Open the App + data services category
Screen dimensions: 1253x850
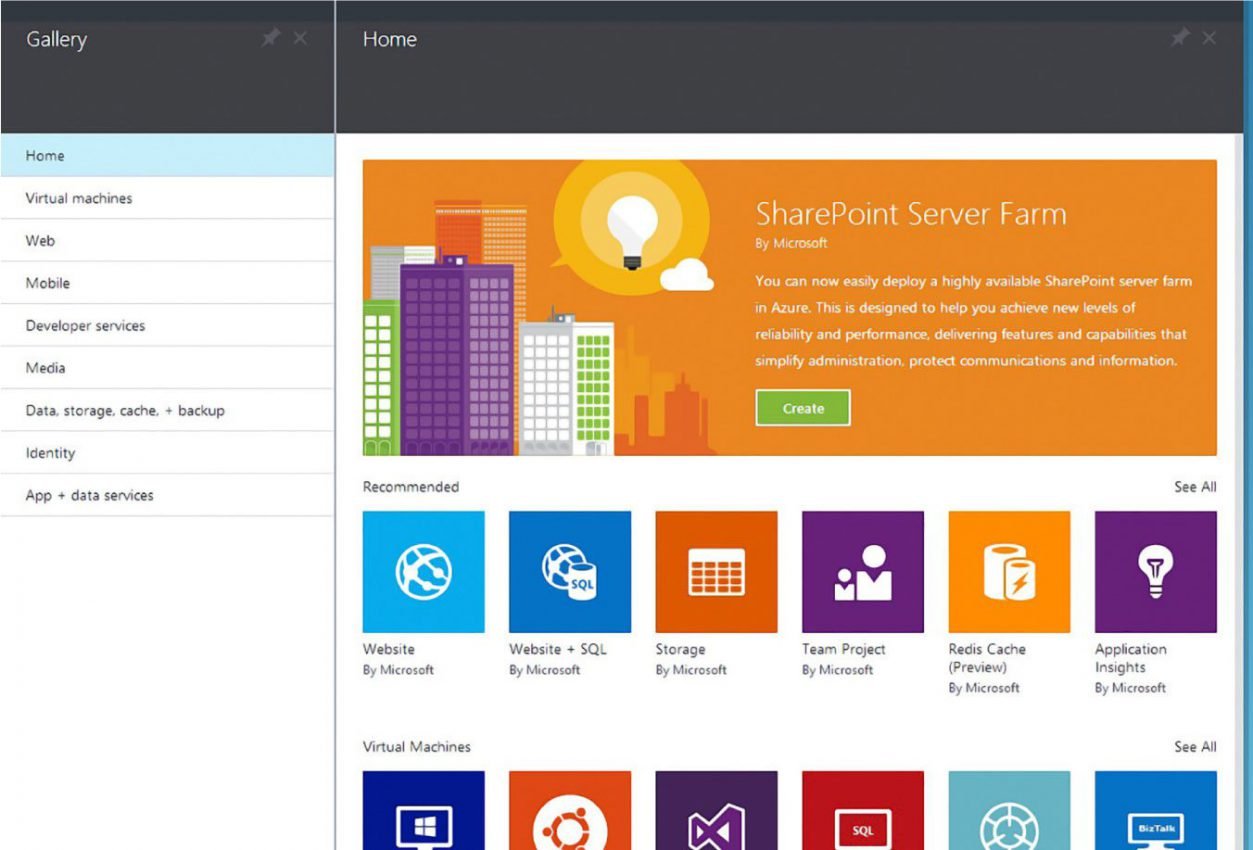click(90, 496)
